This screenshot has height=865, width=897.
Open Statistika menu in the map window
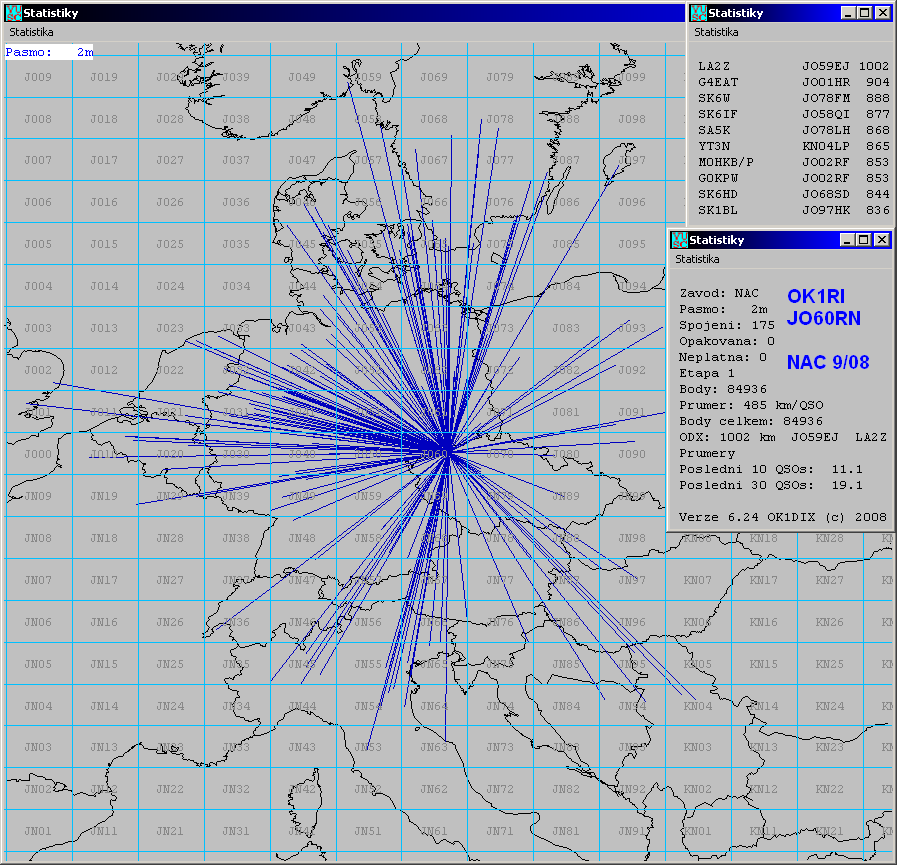tap(32, 32)
